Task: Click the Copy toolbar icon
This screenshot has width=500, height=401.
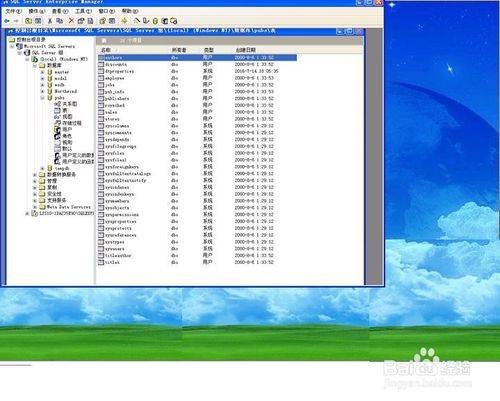Action: click(60, 21)
